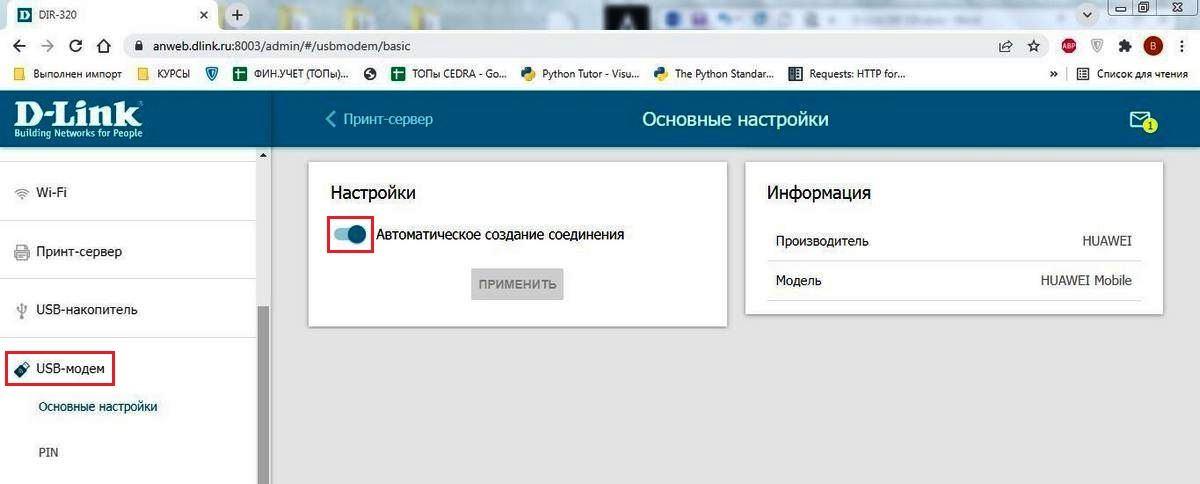The width and height of the screenshot is (1200, 484).
Task: Open the browser profile avatar B
Action: tap(1153, 46)
